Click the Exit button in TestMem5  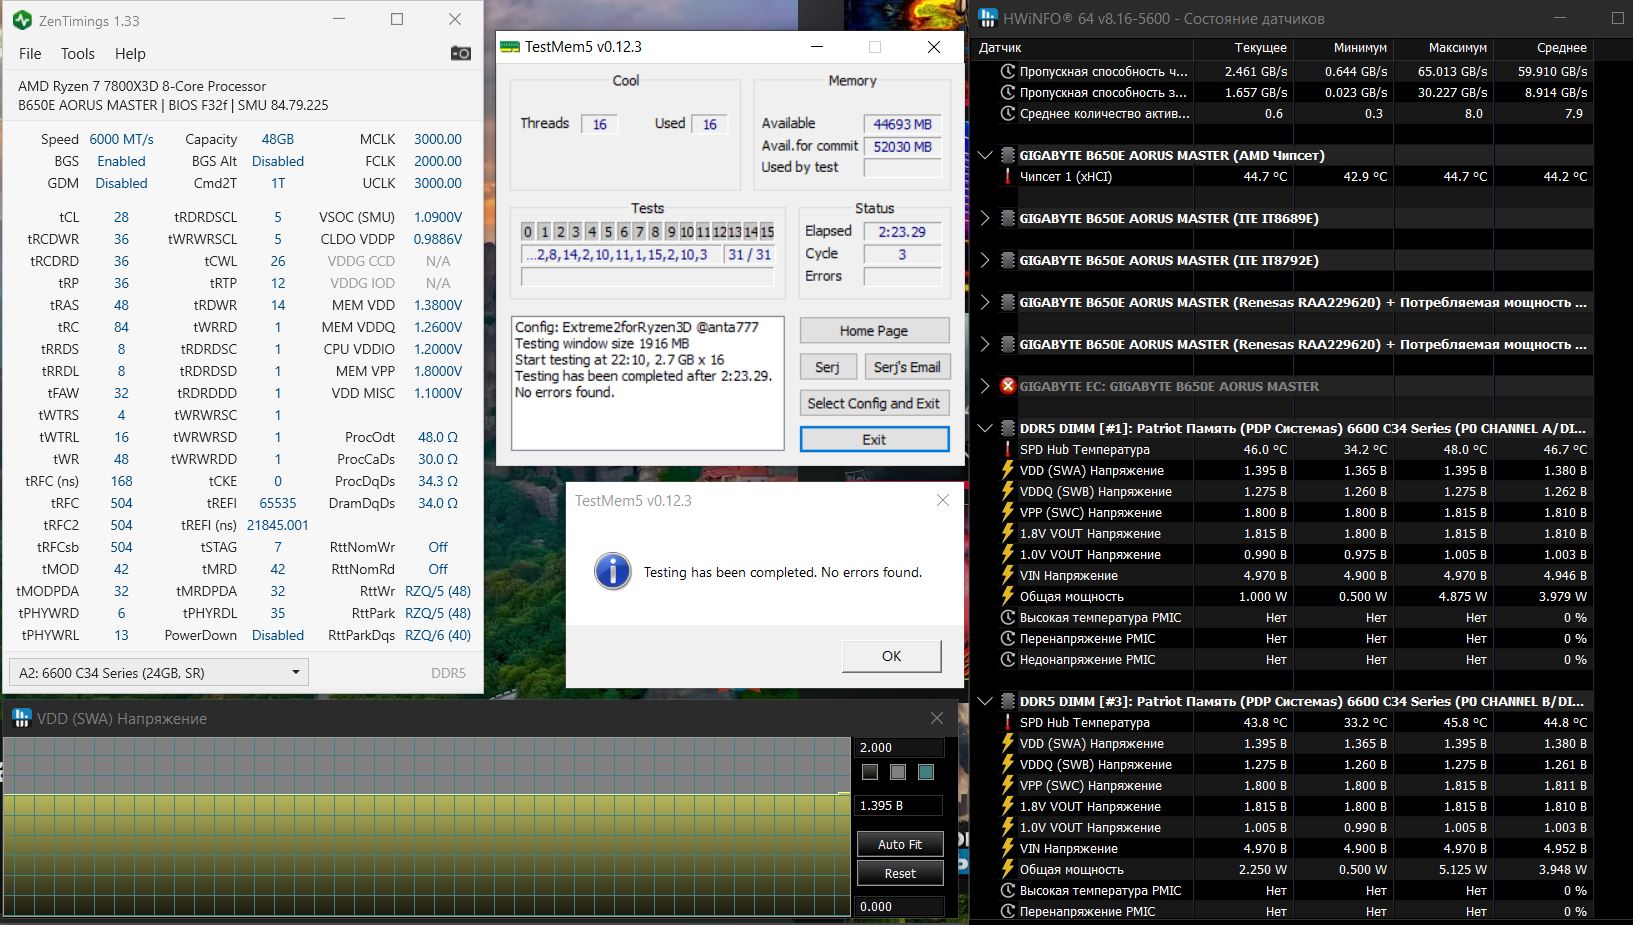874,439
